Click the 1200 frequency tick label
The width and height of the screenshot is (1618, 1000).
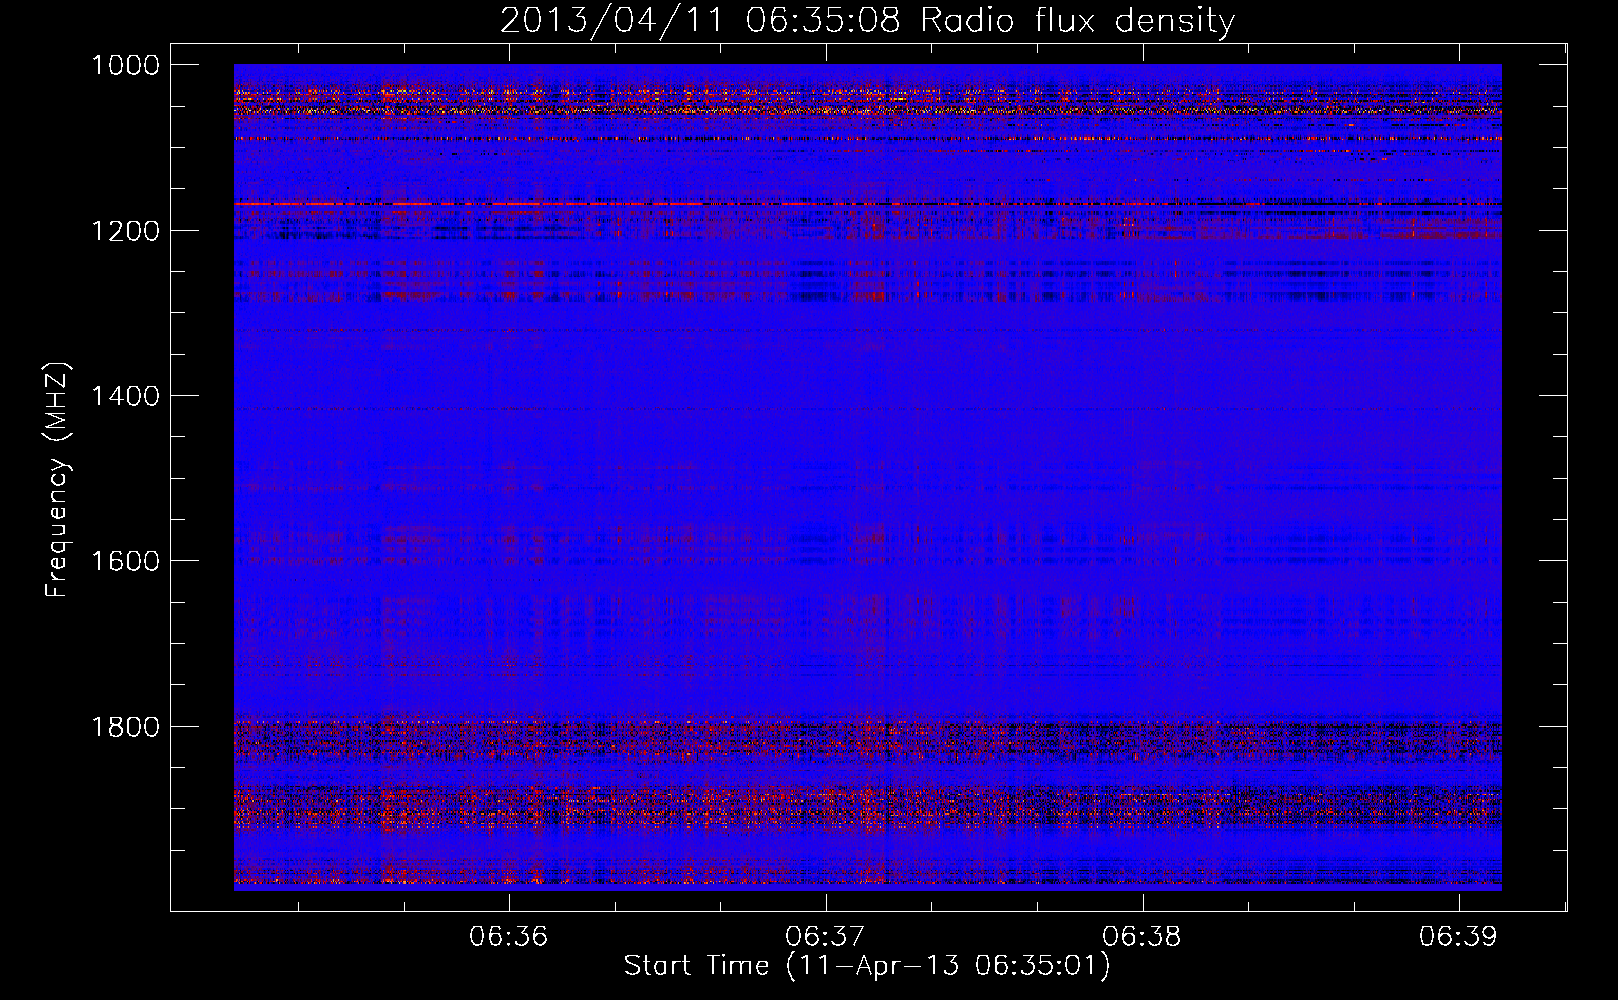tap(125, 231)
